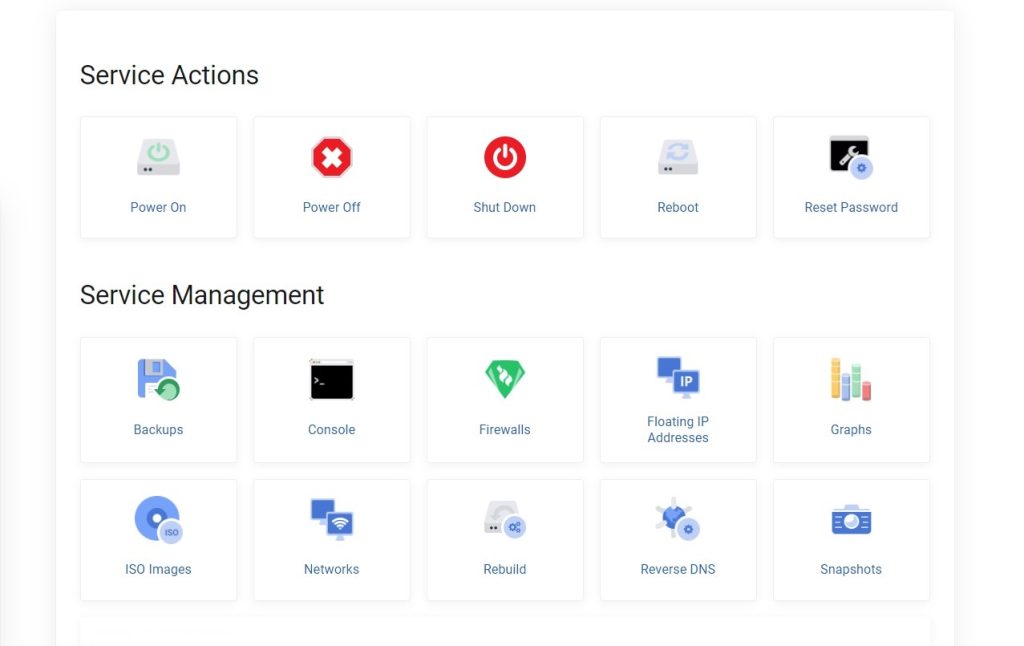This screenshot has height=646, width=1024.
Task: Click the 'Shut Down' text label
Action: [x=504, y=207]
